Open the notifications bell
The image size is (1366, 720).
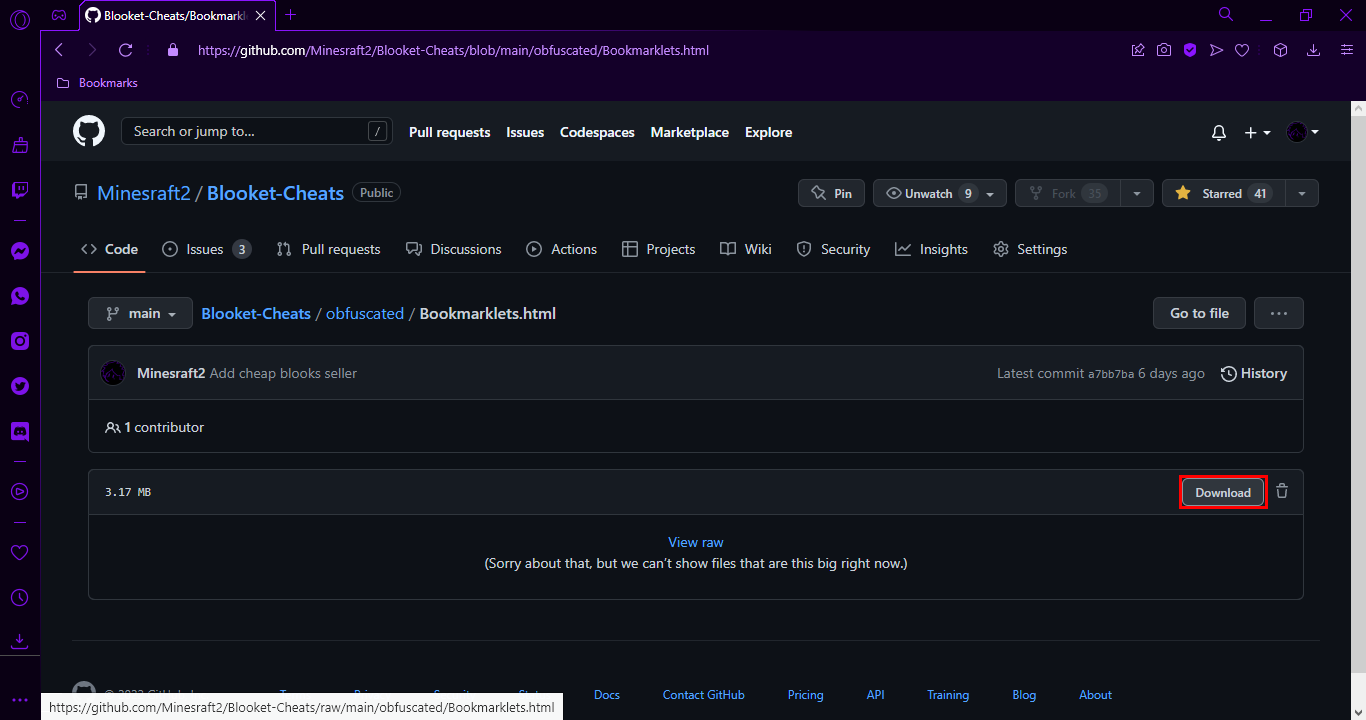(x=1218, y=132)
